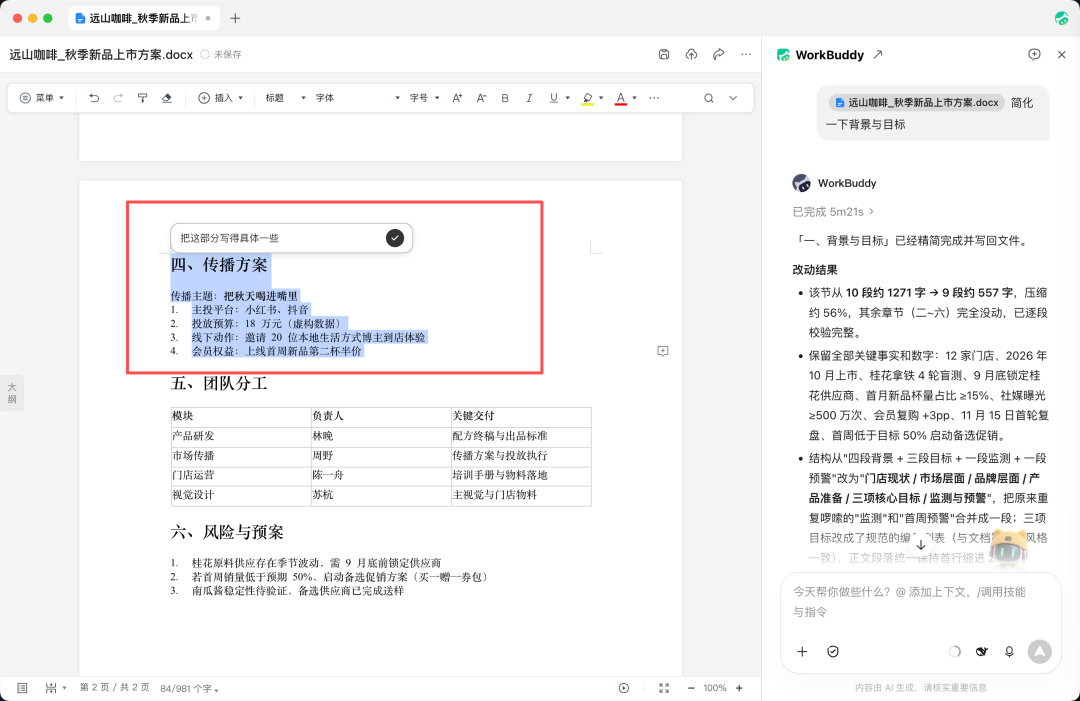
Task: Pop out WorkBuddy with the arrow icon
Action: (878, 54)
